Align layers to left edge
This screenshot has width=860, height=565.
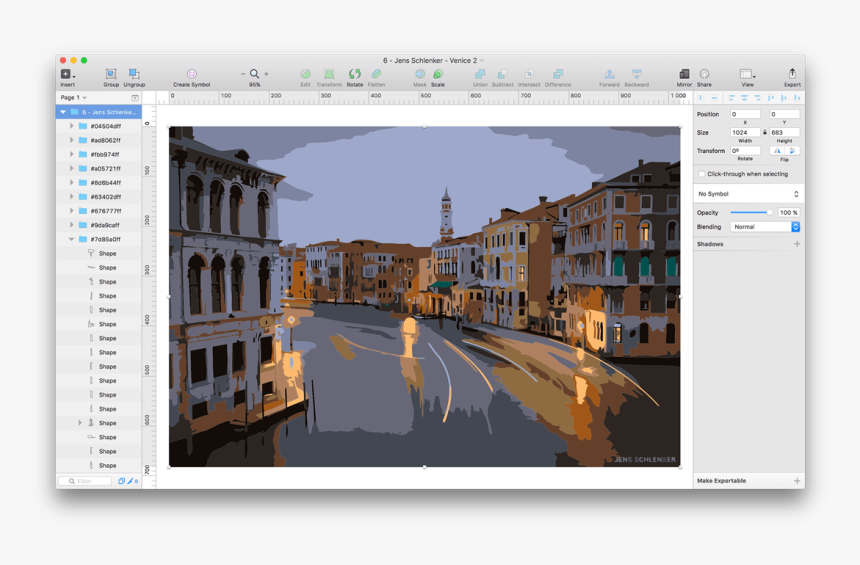coord(732,98)
